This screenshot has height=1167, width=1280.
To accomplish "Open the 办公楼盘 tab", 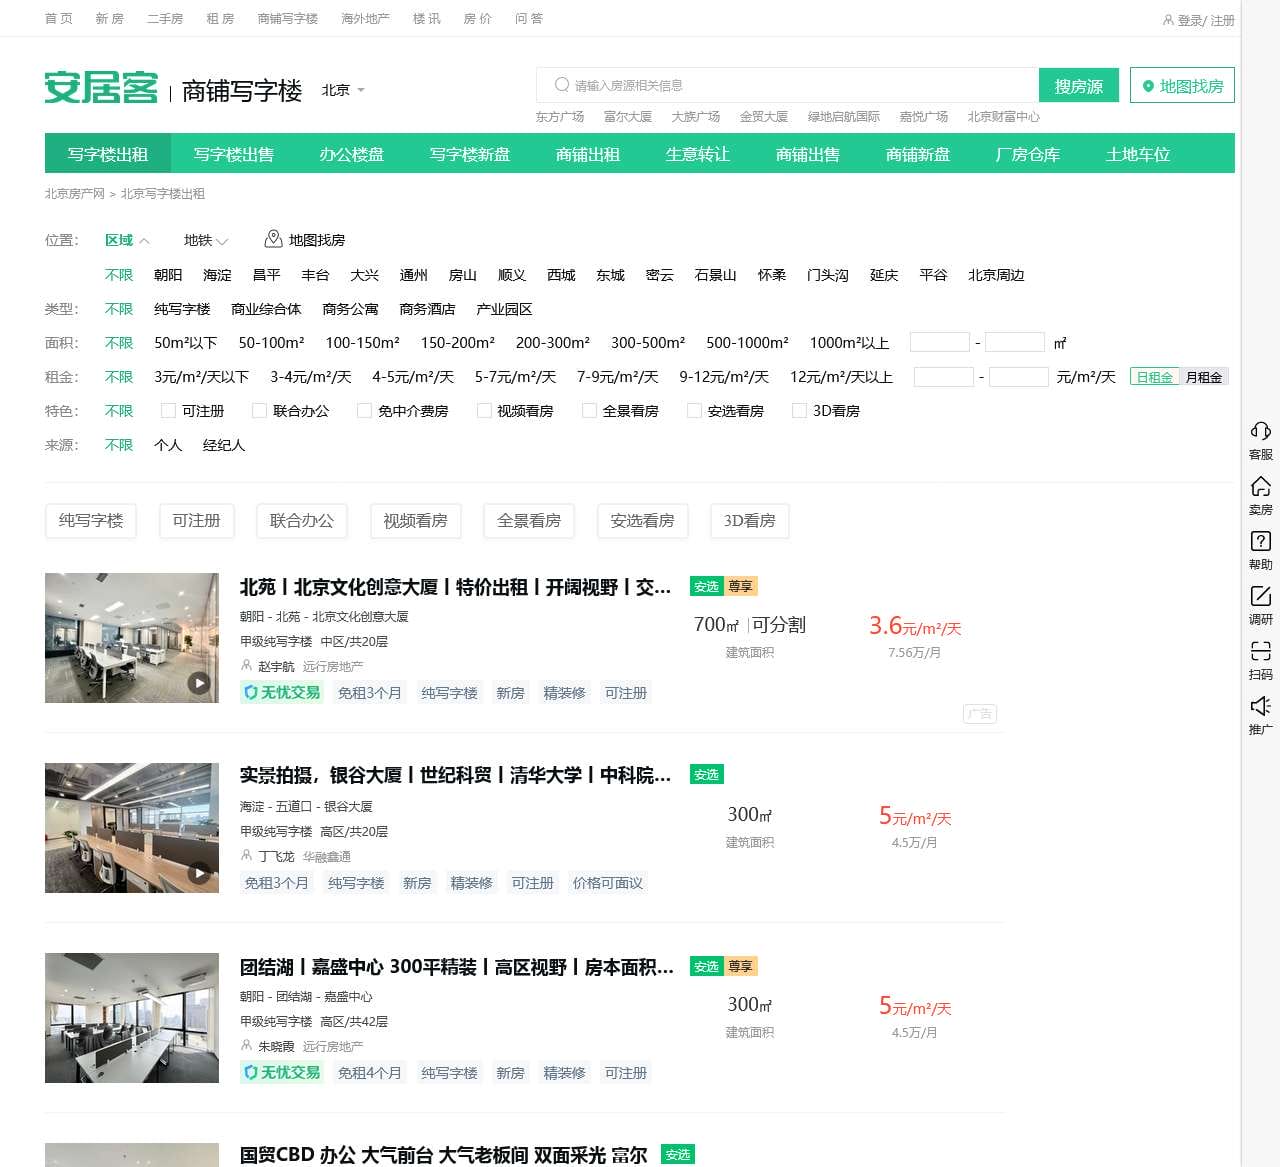I will (352, 154).
